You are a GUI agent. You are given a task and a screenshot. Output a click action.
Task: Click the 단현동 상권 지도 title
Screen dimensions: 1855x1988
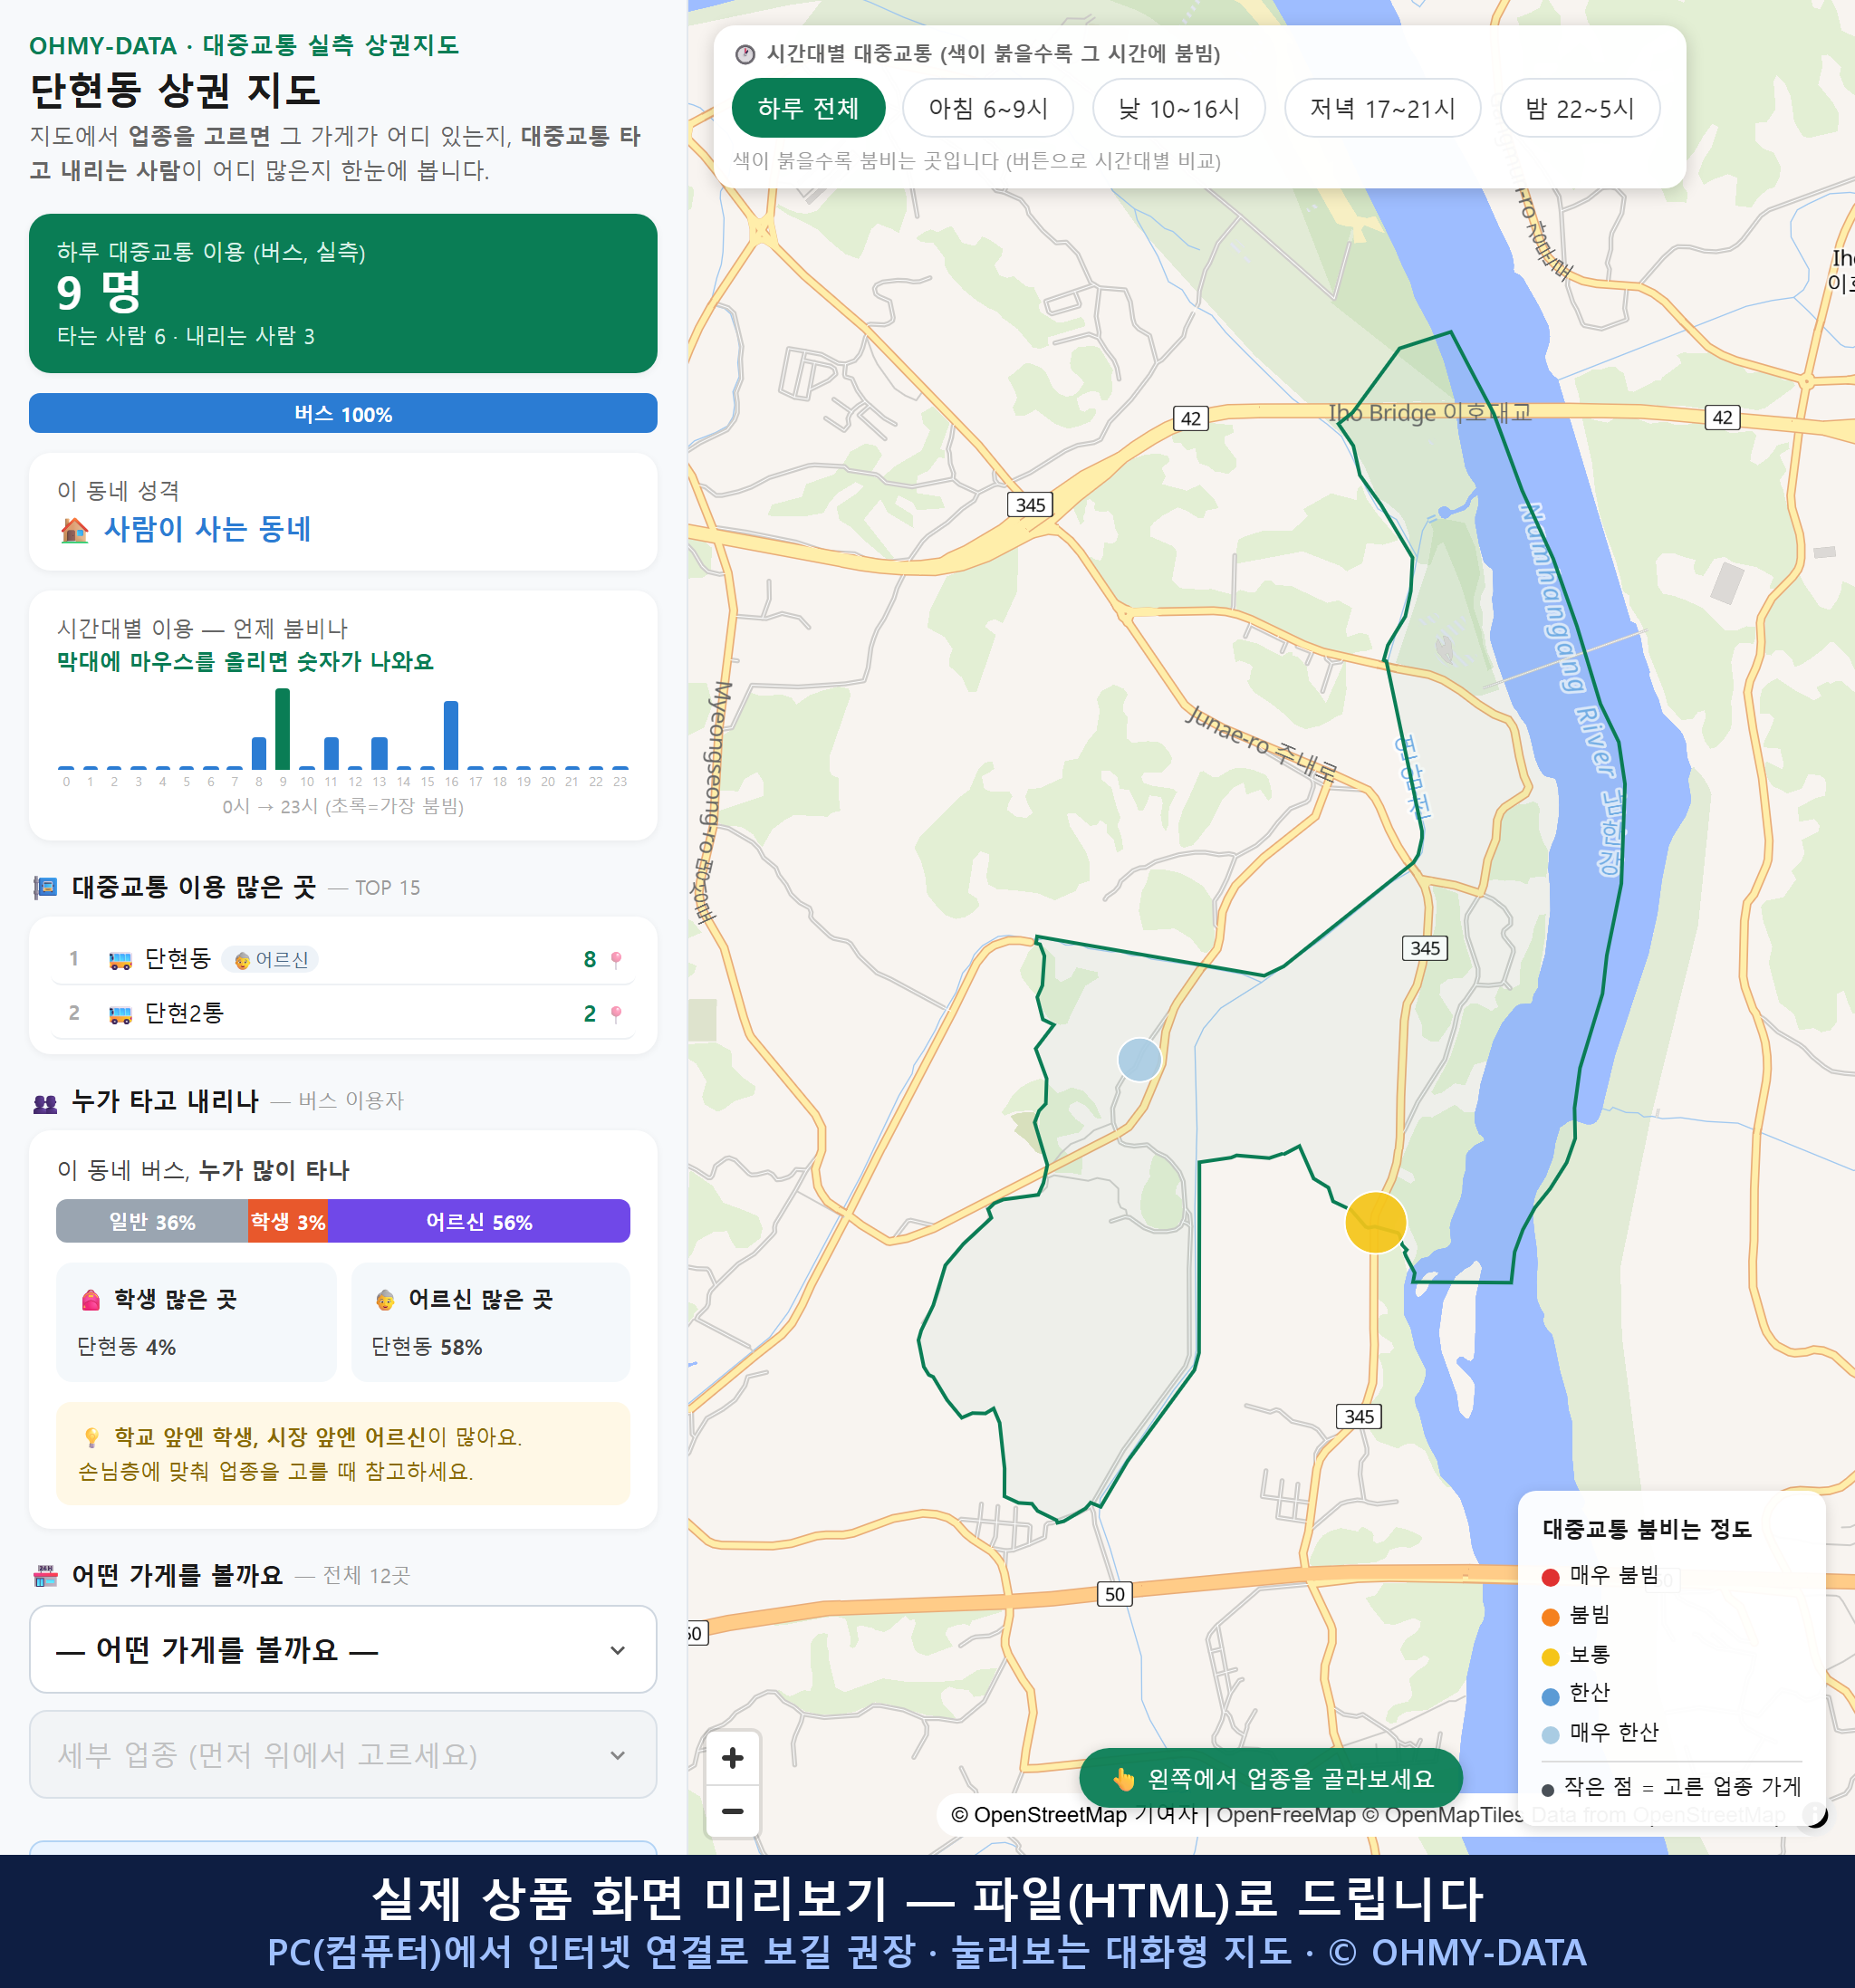coord(175,90)
